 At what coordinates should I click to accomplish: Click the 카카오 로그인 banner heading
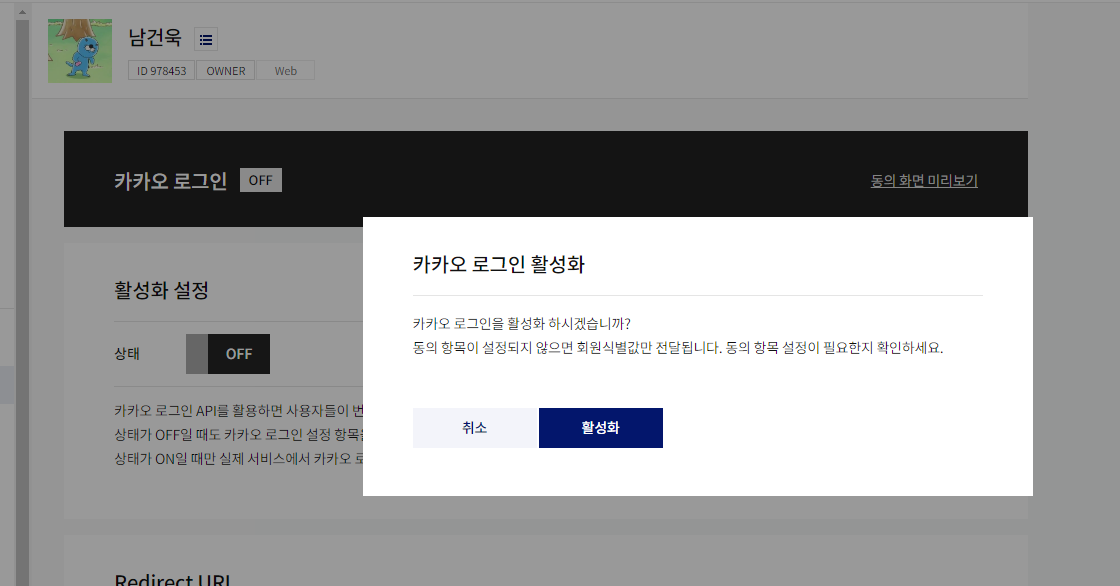point(171,181)
